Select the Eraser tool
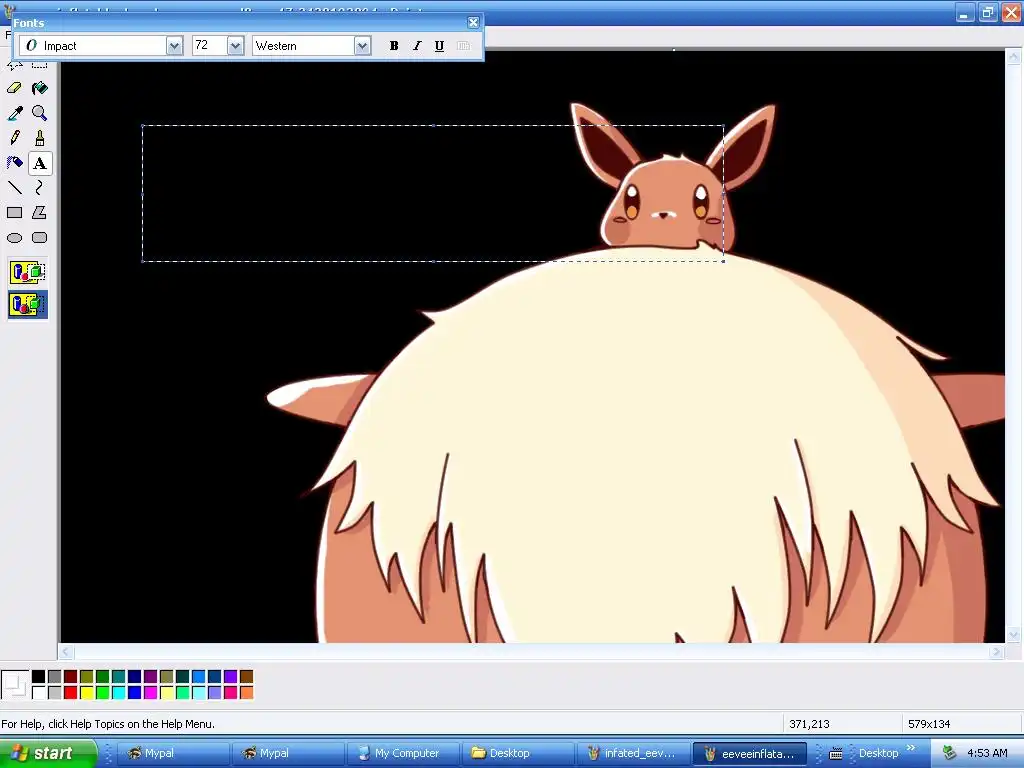This screenshot has width=1024, height=768. click(14, 88)
